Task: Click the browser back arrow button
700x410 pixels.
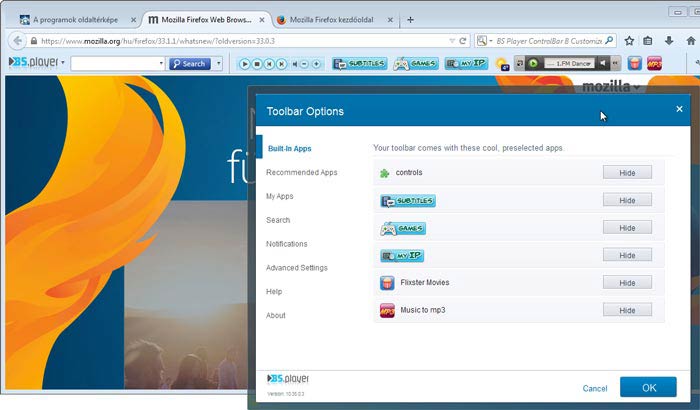Action: pos(17,41)
